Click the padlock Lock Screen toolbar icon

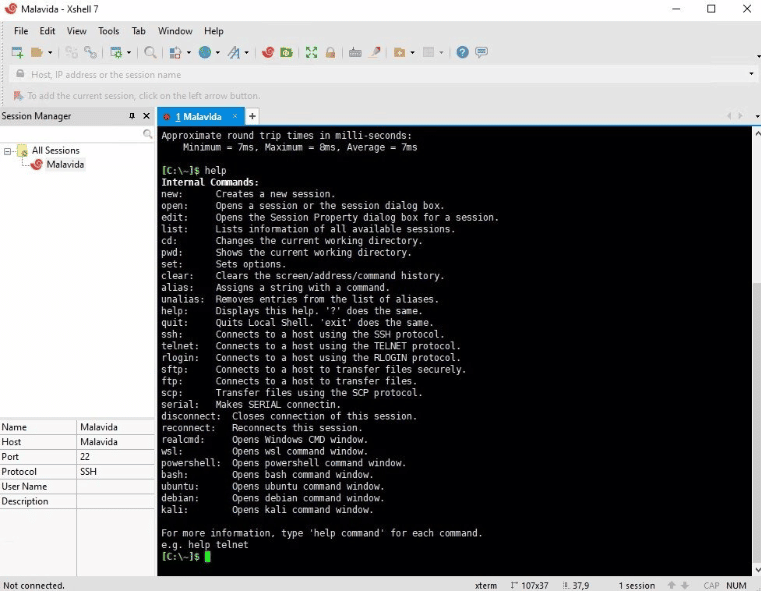(328, 52)
